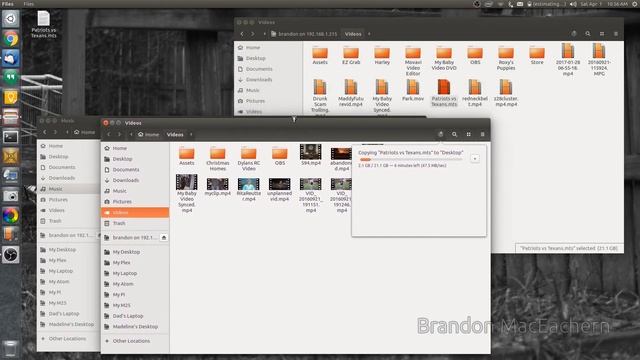Click the copy progress bar in the popover
Viewport: 640px width, 360px height.
(x=411, y=160)
